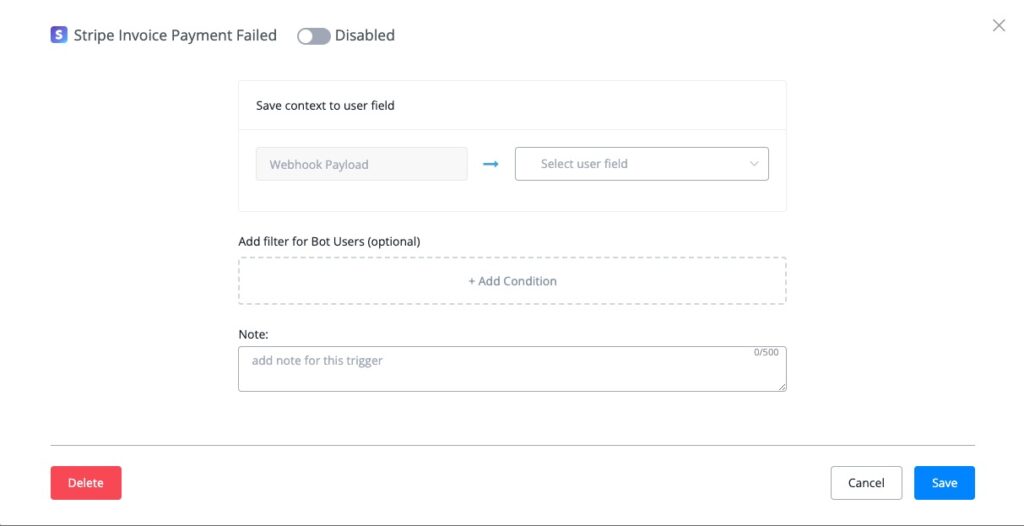Click the plus sign in Add Condition
This screenshot has width=1024, height=526.
coord(472,281)
